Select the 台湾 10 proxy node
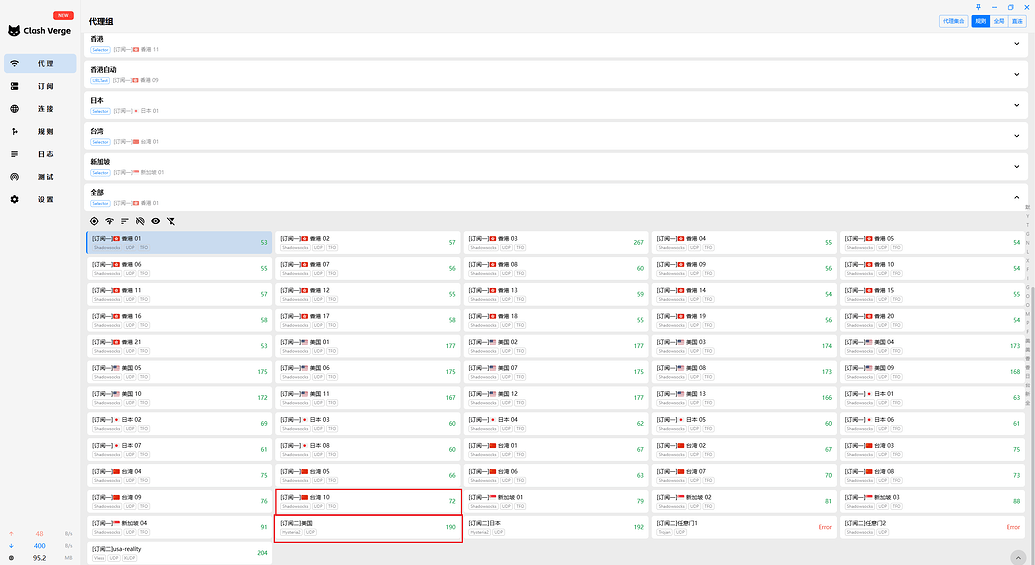Screen dimensions: 1035x565 tap(367, 501)
